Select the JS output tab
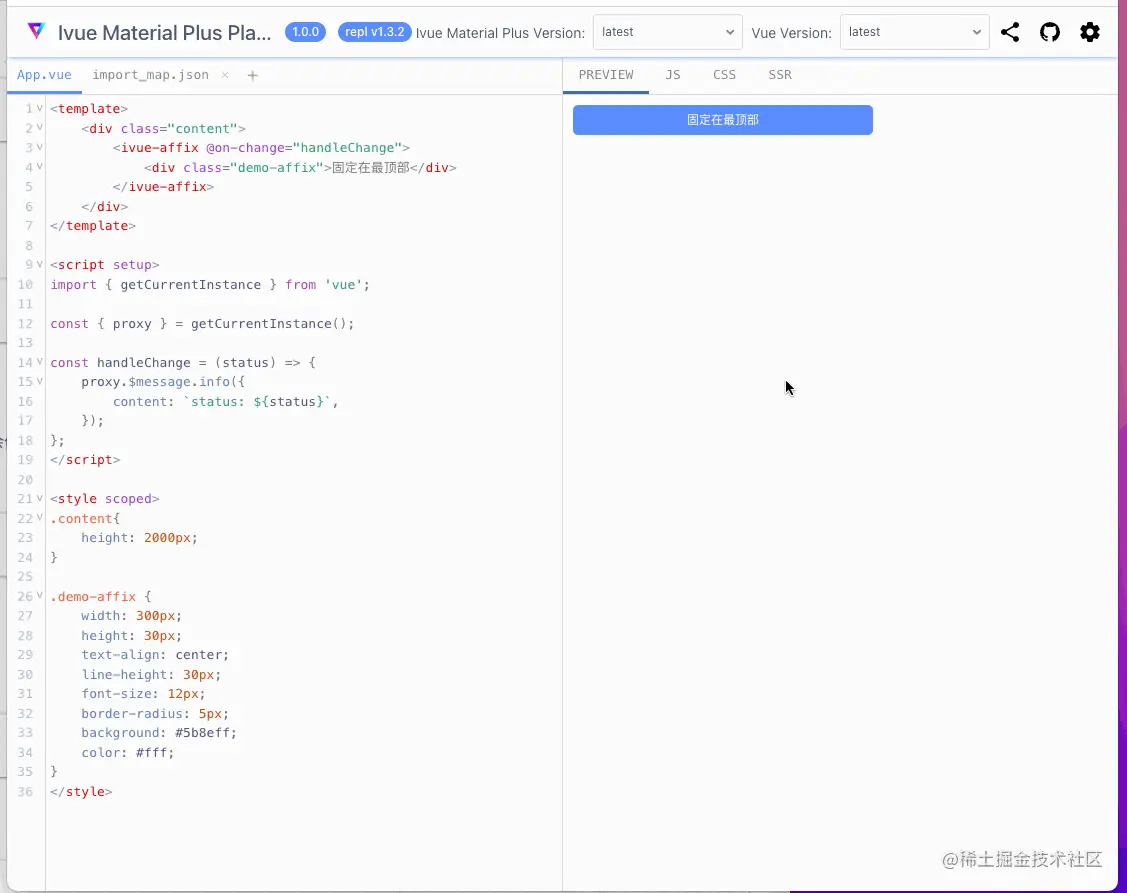The height and width of the screenshot is (893, 1127). [x=673, y=75]
